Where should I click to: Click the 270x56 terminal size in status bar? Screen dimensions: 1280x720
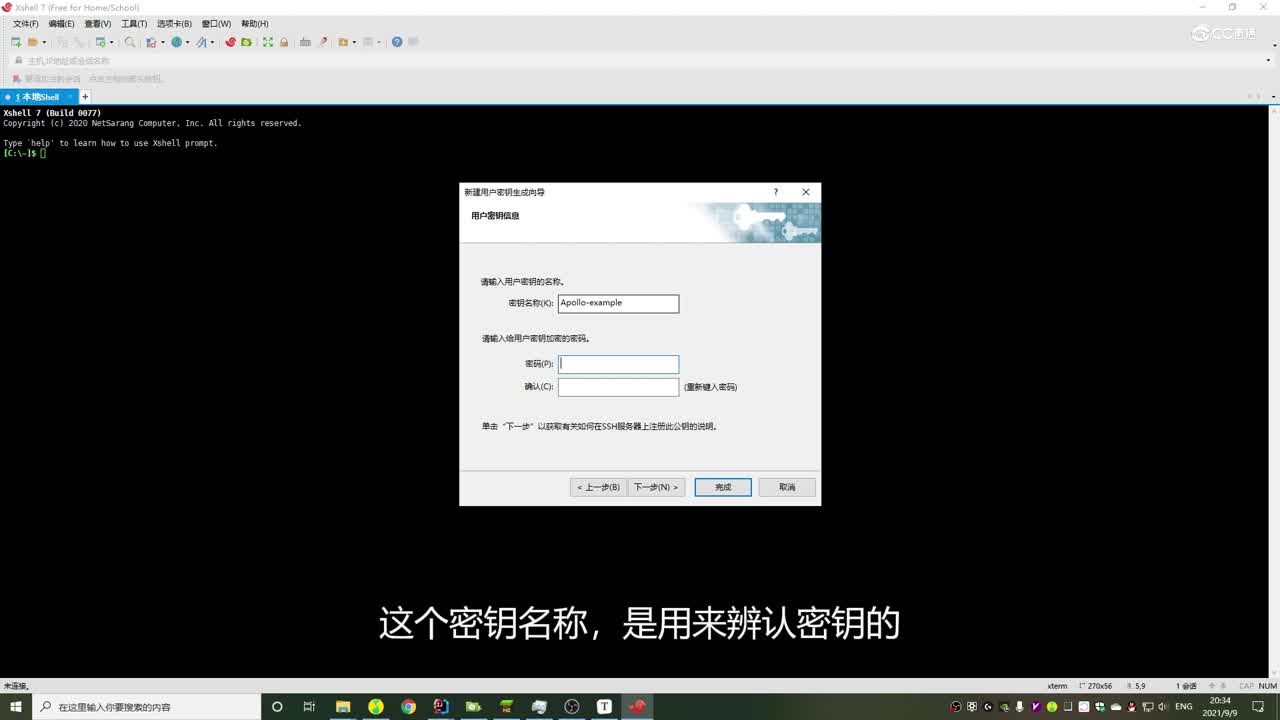[1100, 686]
